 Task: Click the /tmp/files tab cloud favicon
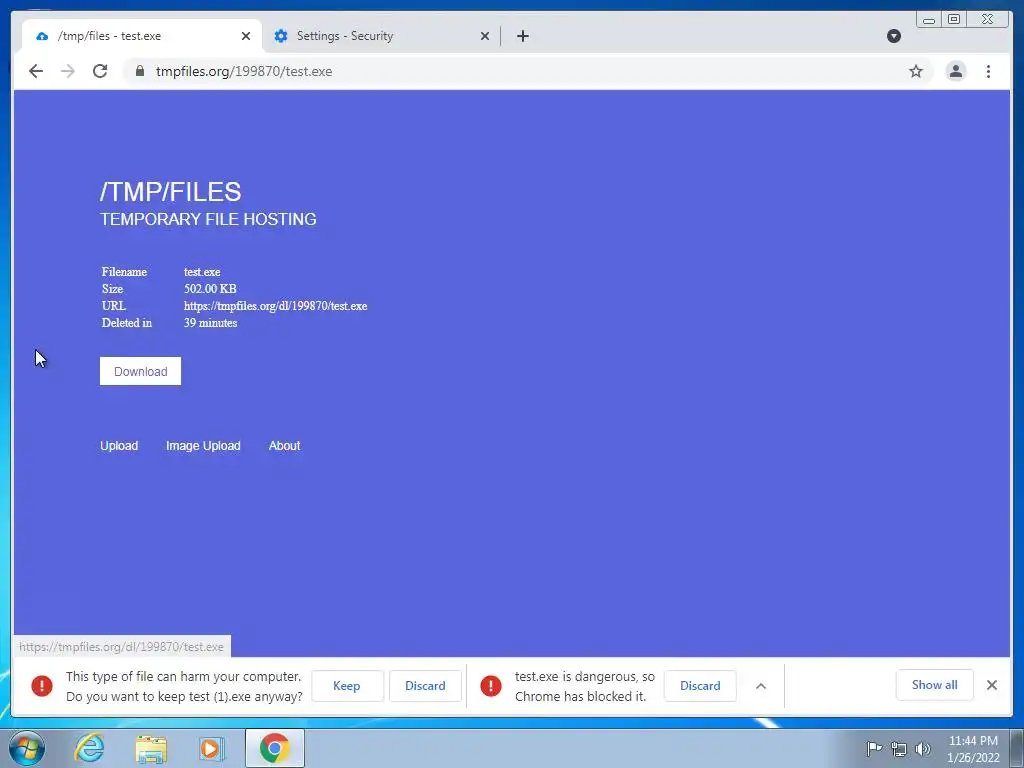click(x=42, y=36)
